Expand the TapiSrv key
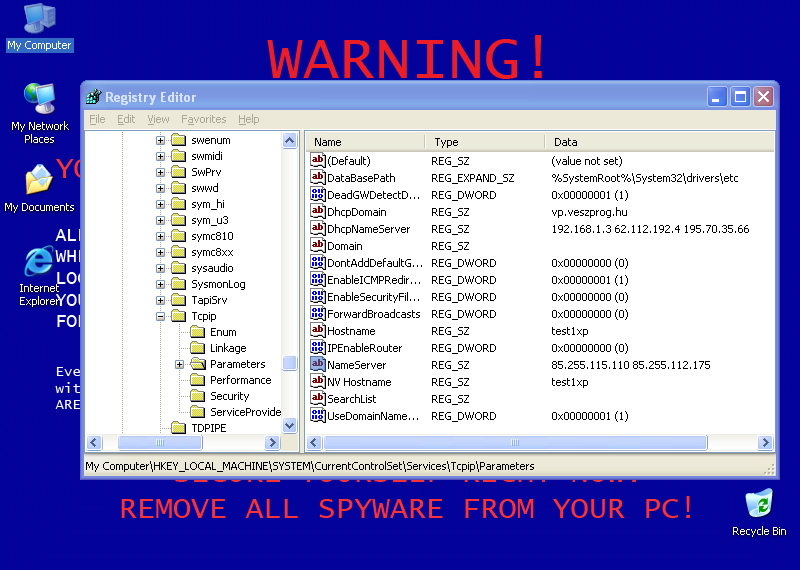 point(160,300)
